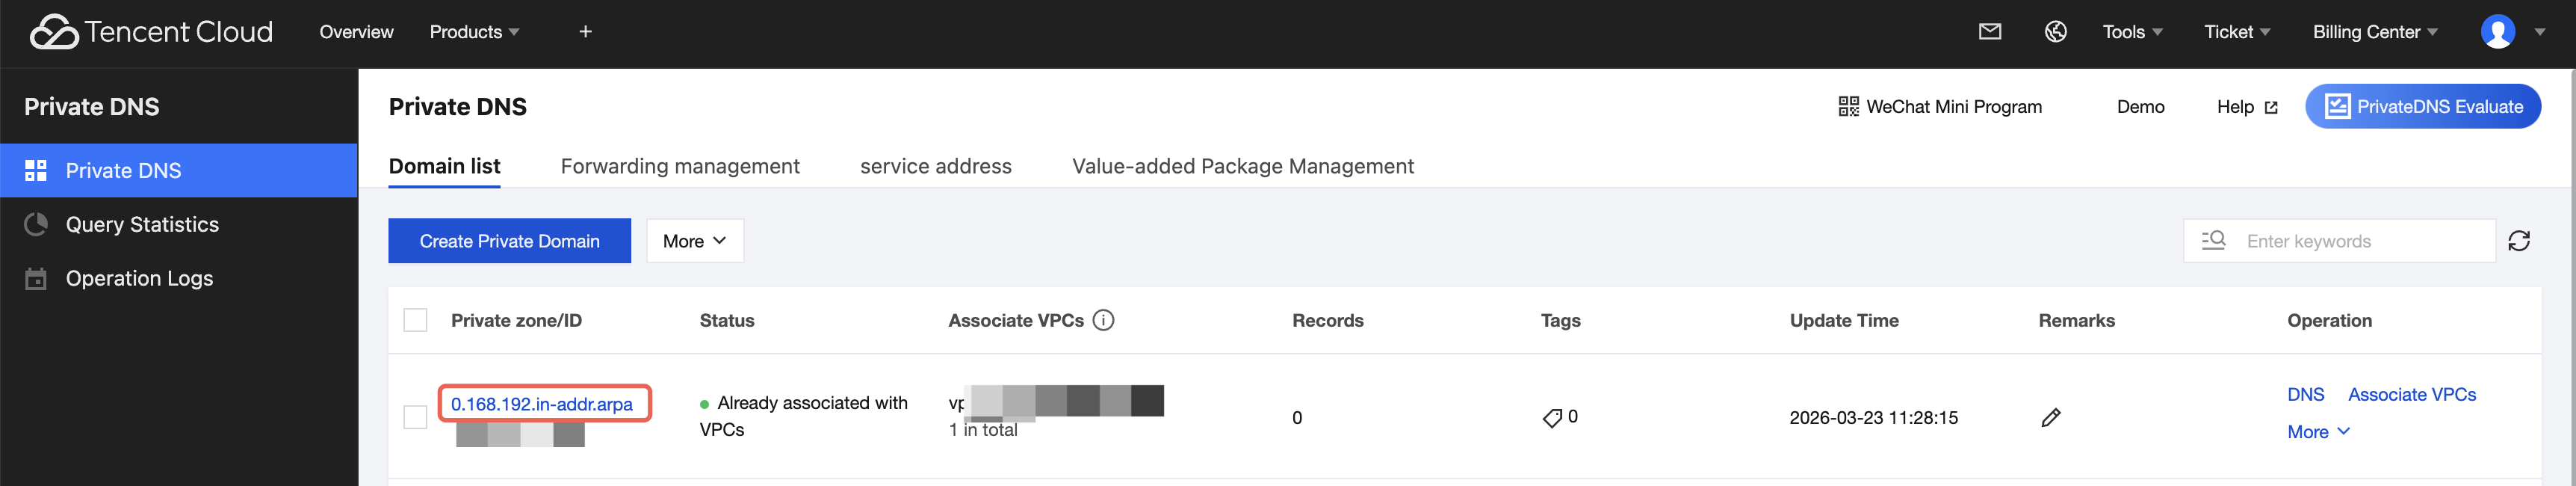Expand the More operations menu in row
The width and height of the screenshot is (2576, 486).
pos(2318,432)
